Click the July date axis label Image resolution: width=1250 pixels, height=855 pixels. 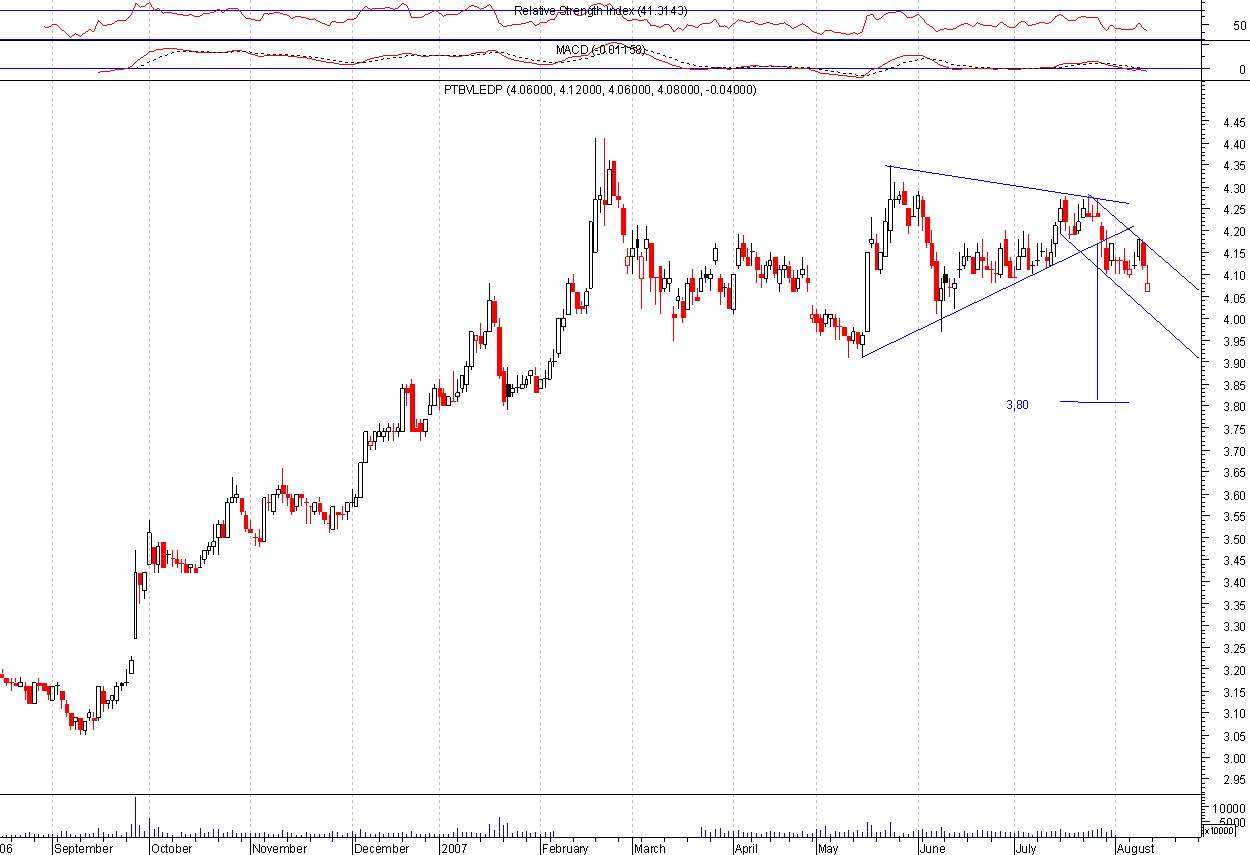click(x=1025, y=848)
